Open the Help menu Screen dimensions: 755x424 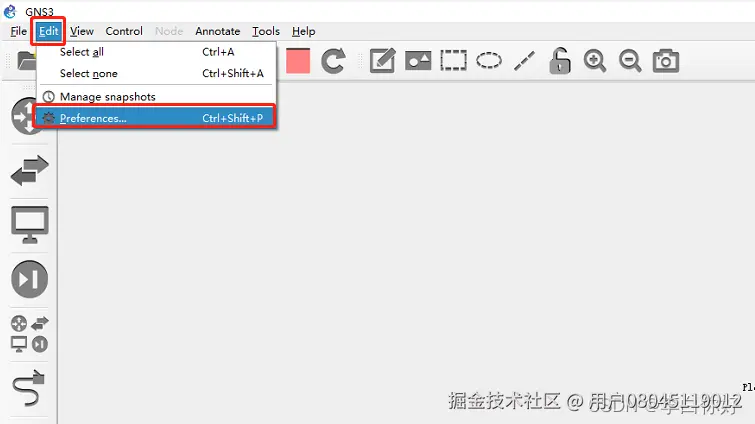click(x=303, y=31)
